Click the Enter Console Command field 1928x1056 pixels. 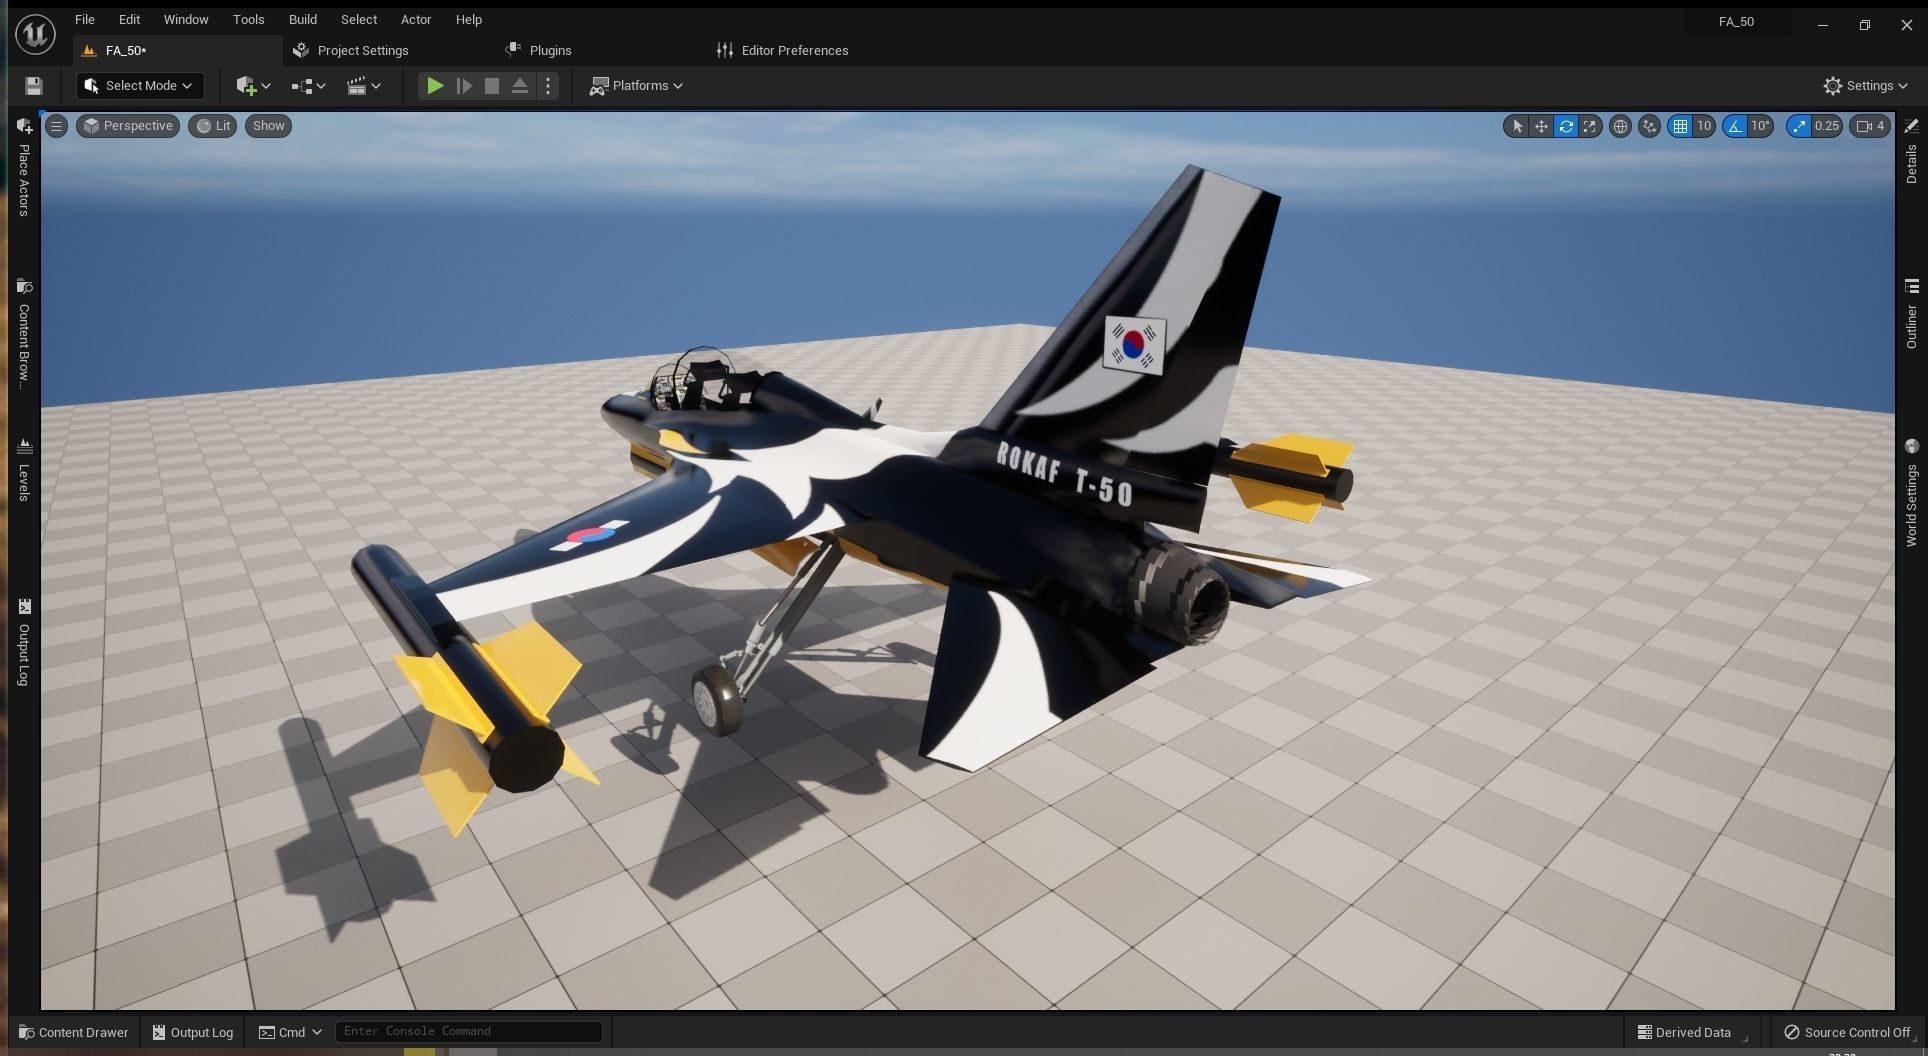click(x=468, y=1031)
